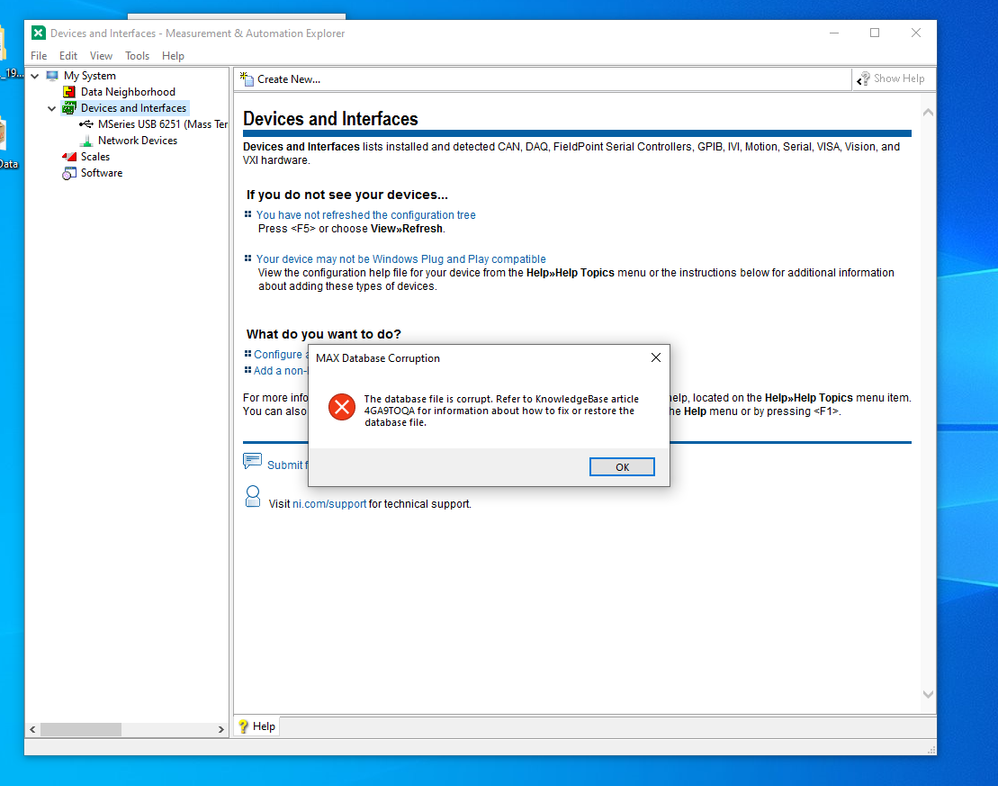The height and width of the screenshot is (786, 998).
Task: Click the content pane scroll up arrow
Action: click(x=928, y=113)
